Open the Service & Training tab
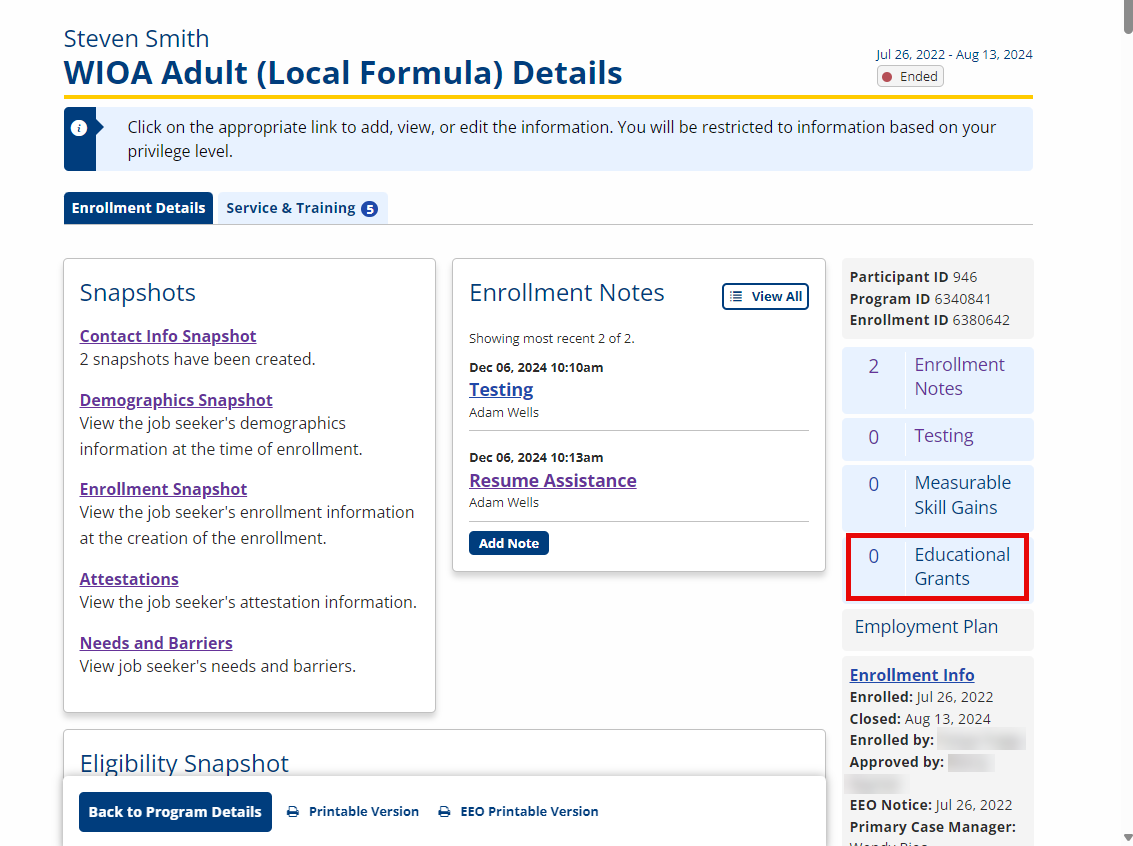Screen dimensions: 1133x846 pyautogui.click(x=302, y=208)
